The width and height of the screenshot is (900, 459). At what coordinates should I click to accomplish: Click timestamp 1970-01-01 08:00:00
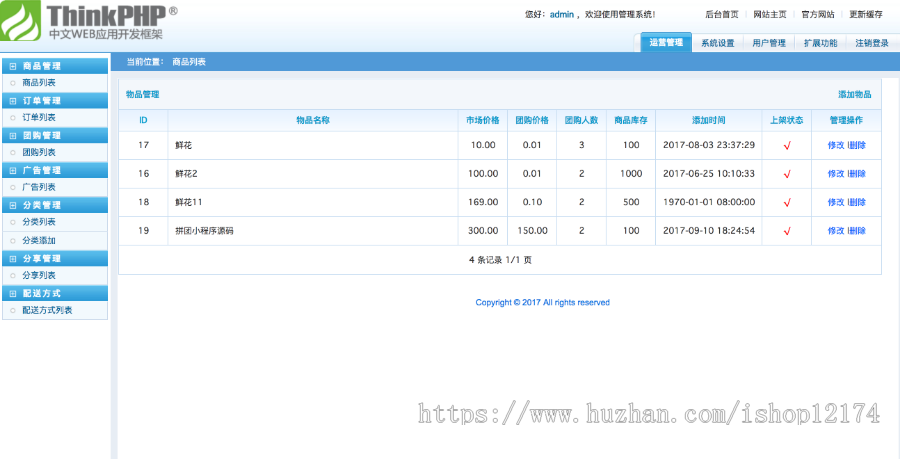tap(709, 202)
